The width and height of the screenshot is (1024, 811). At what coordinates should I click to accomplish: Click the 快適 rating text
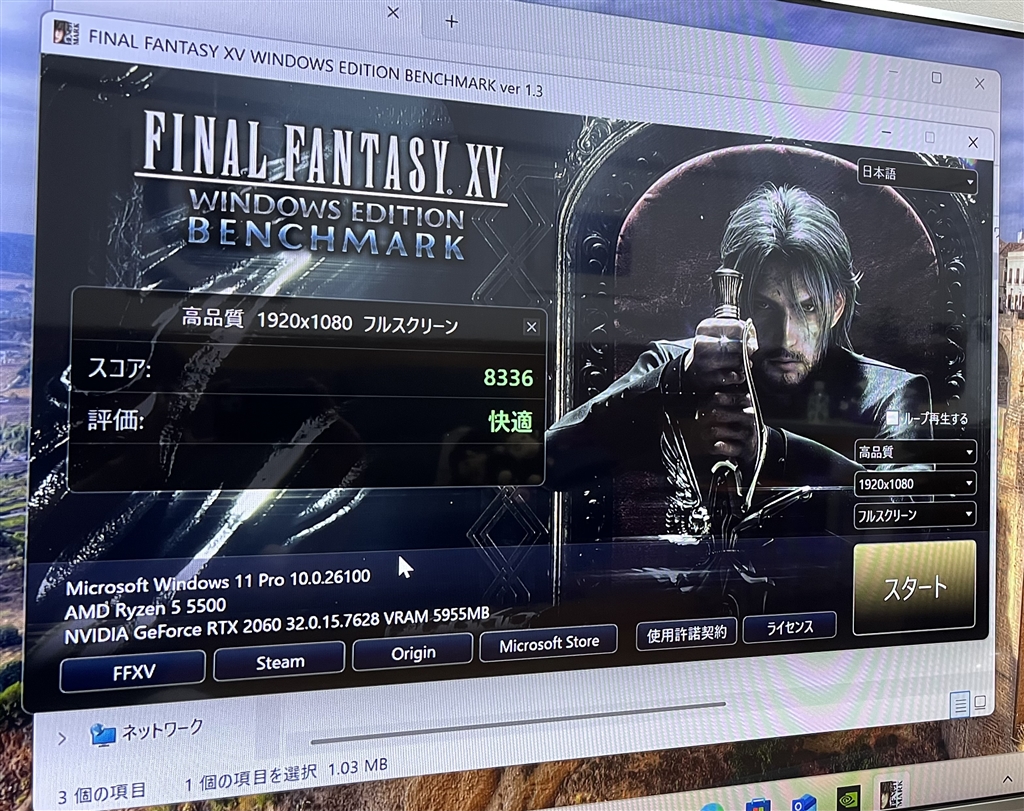511,421
